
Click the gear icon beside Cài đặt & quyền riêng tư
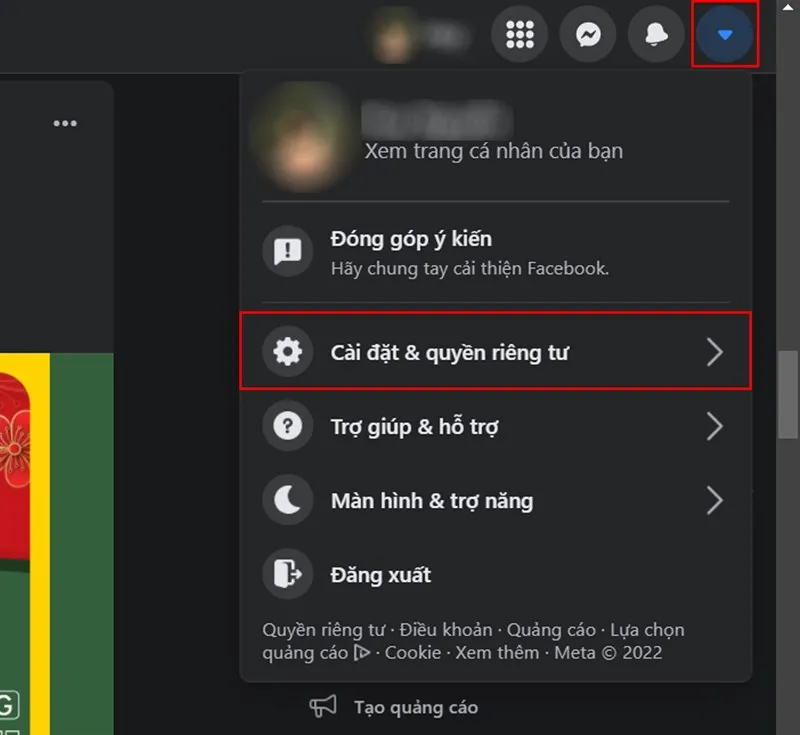[x=287, y=352]
